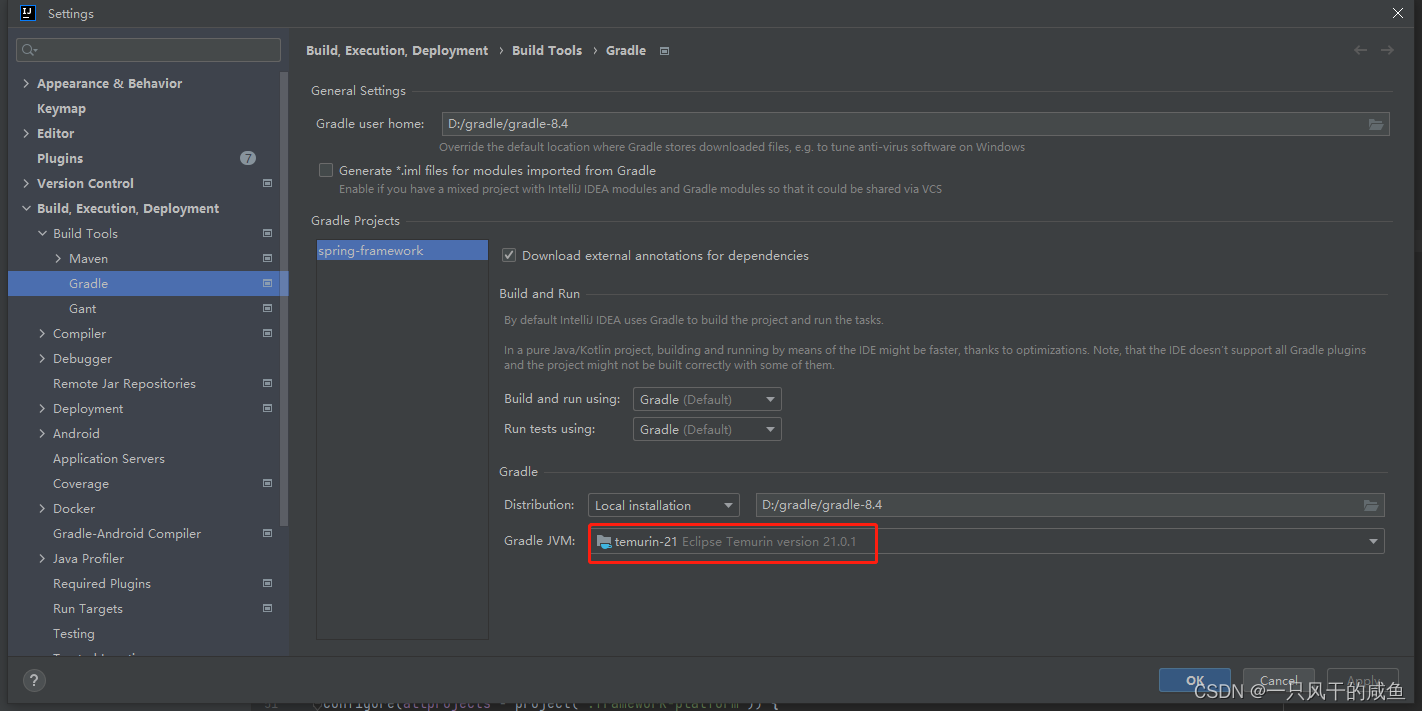Select Gant under Build Tools
Image resolution: width=1422 pixels, height=711 pixels.
[83, 308]
